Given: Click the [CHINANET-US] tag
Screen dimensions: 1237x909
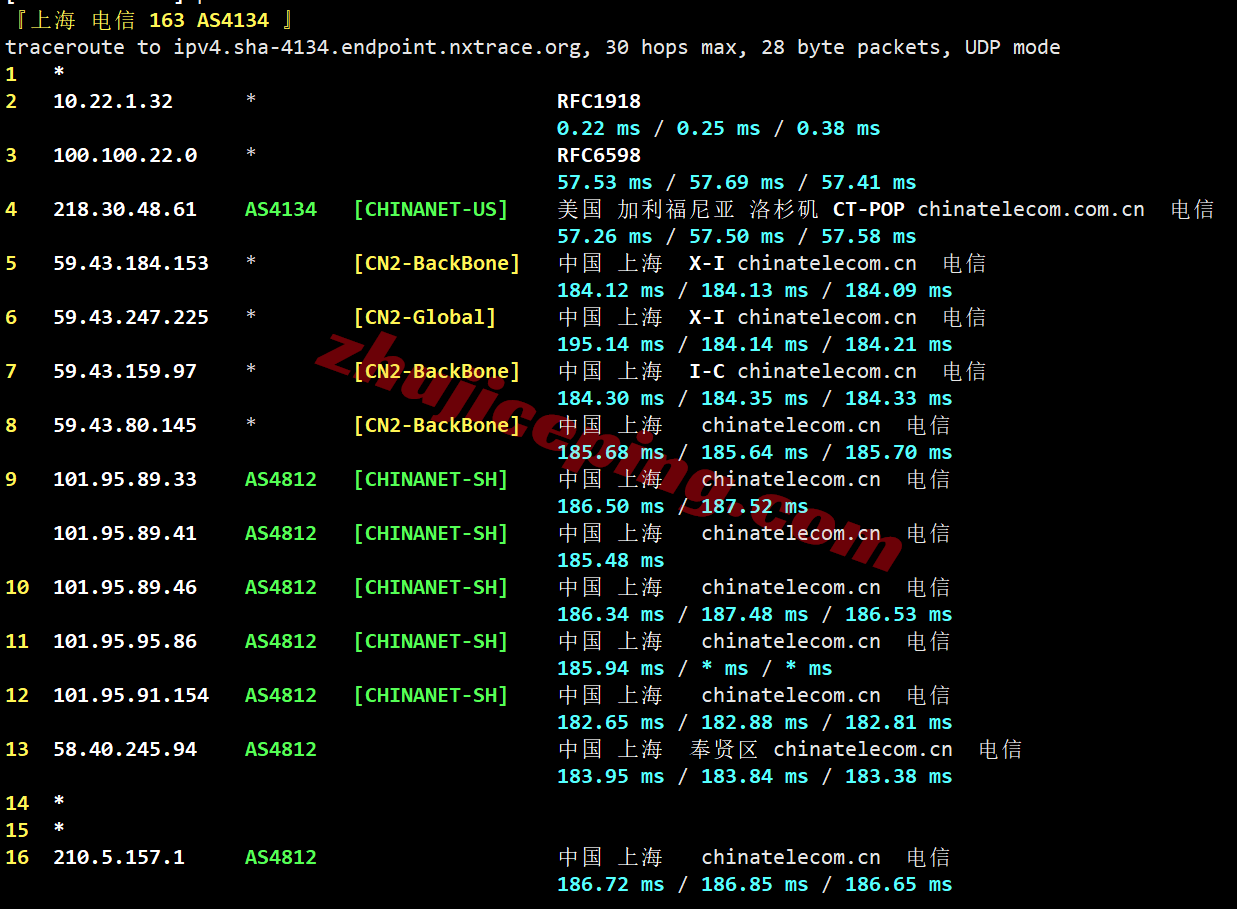Looking at the screenshot, I should [431, 209].
